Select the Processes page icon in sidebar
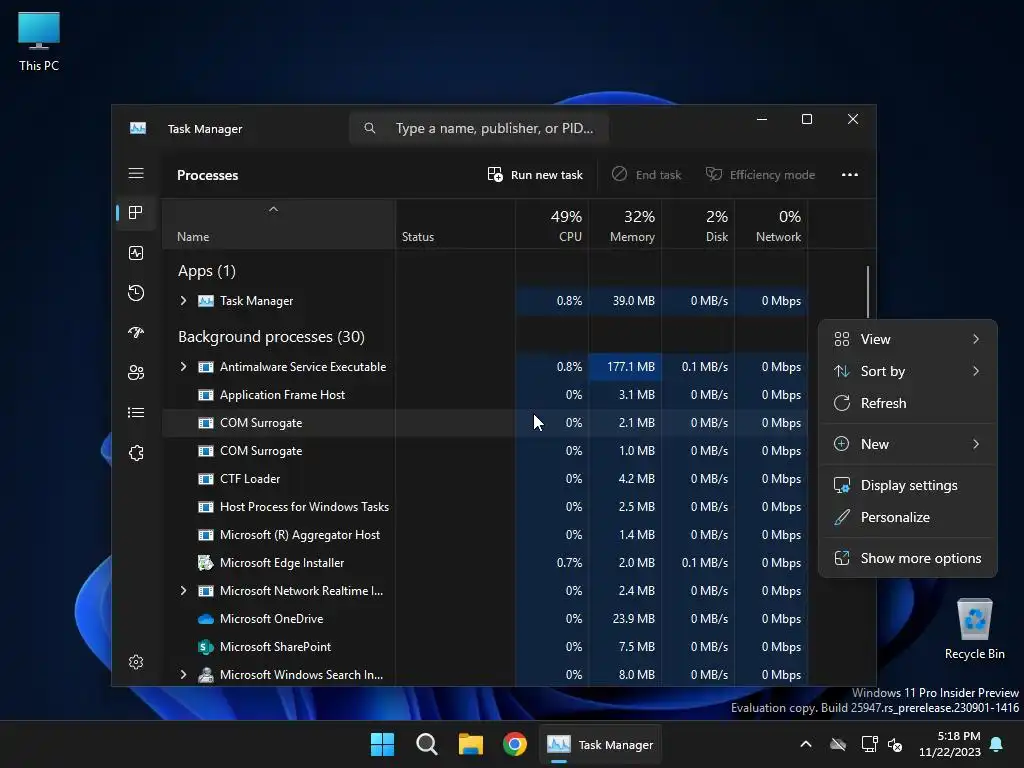Screen dimensions: 1024x768 tap(136, 212)
